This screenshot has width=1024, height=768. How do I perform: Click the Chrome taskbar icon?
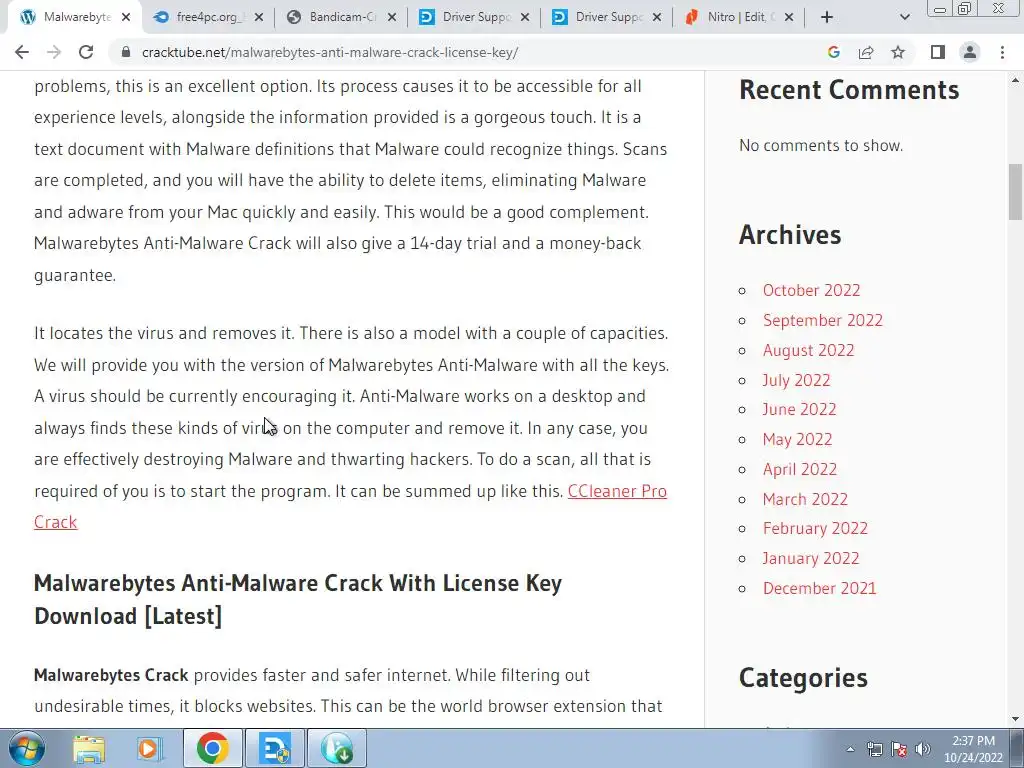212,748
